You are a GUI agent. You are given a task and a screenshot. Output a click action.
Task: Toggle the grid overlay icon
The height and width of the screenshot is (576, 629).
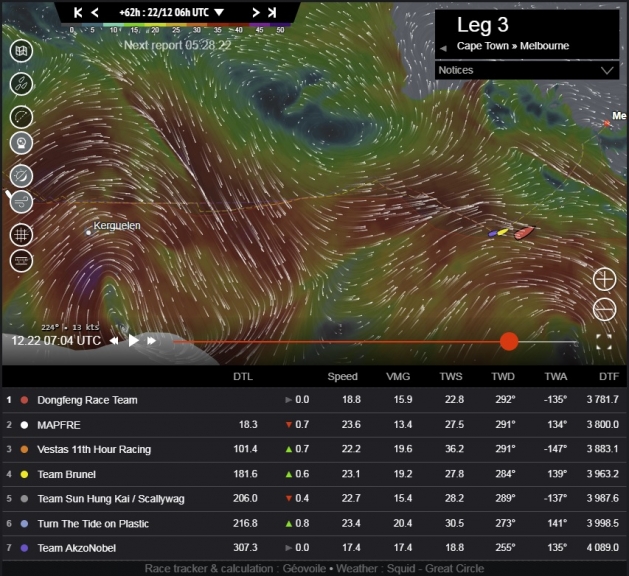pos(21,235)
